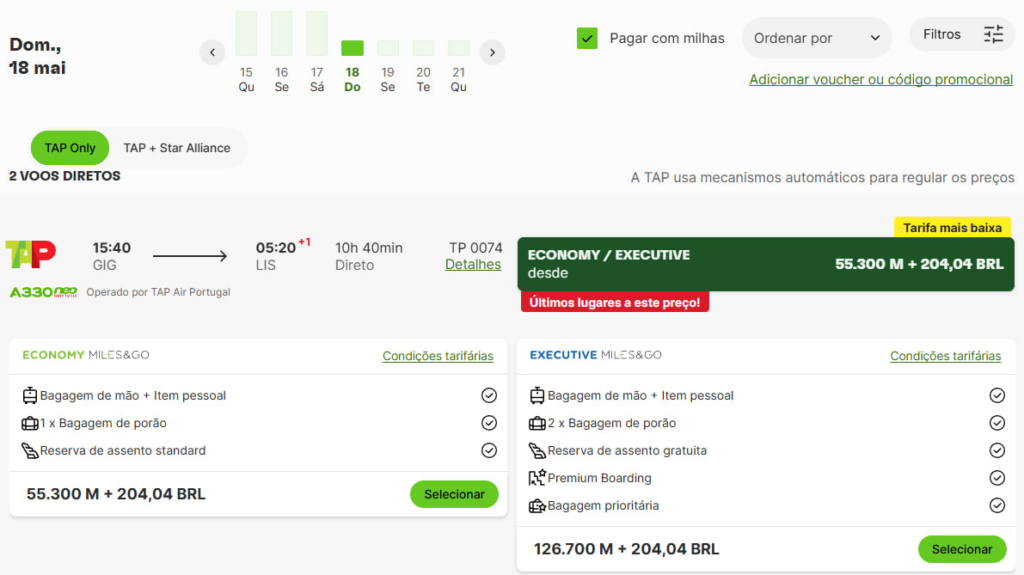Click Adicionar voucher ou código promocional link
1024x575 pixels.
coord(881,80)
